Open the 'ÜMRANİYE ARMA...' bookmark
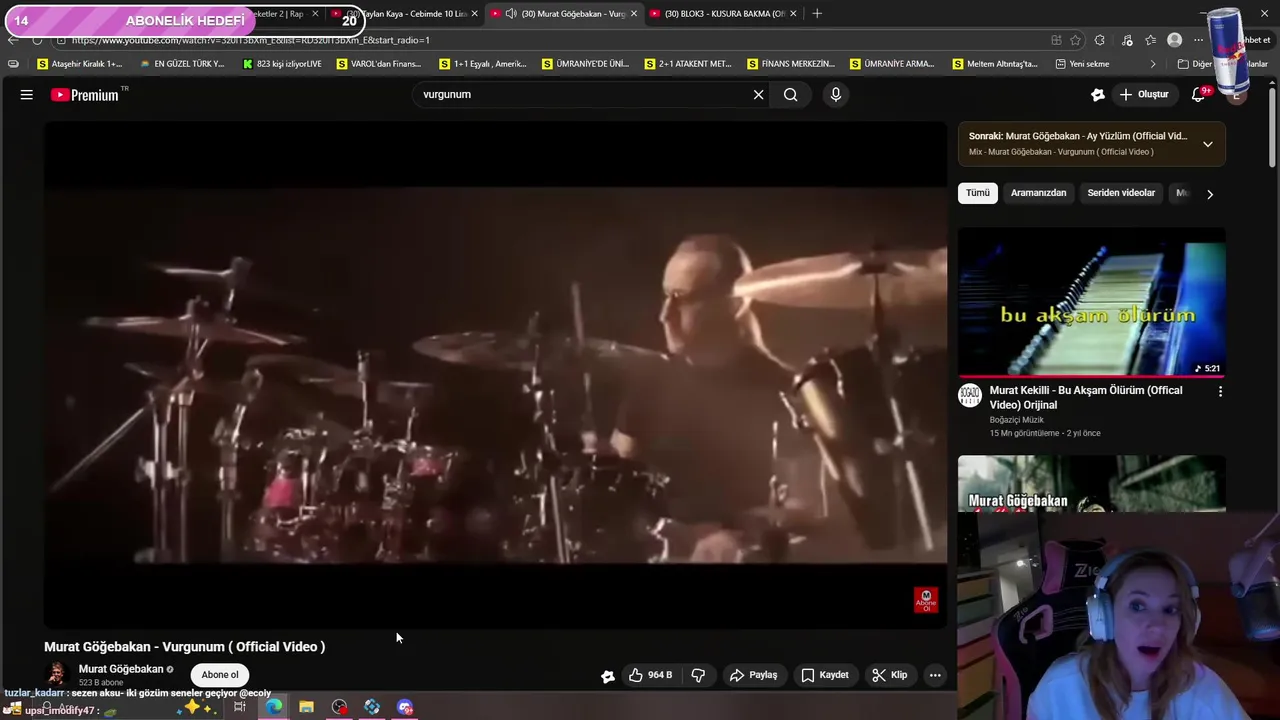The height and width of the screenshot is (720, 1280). coord(892,64)
